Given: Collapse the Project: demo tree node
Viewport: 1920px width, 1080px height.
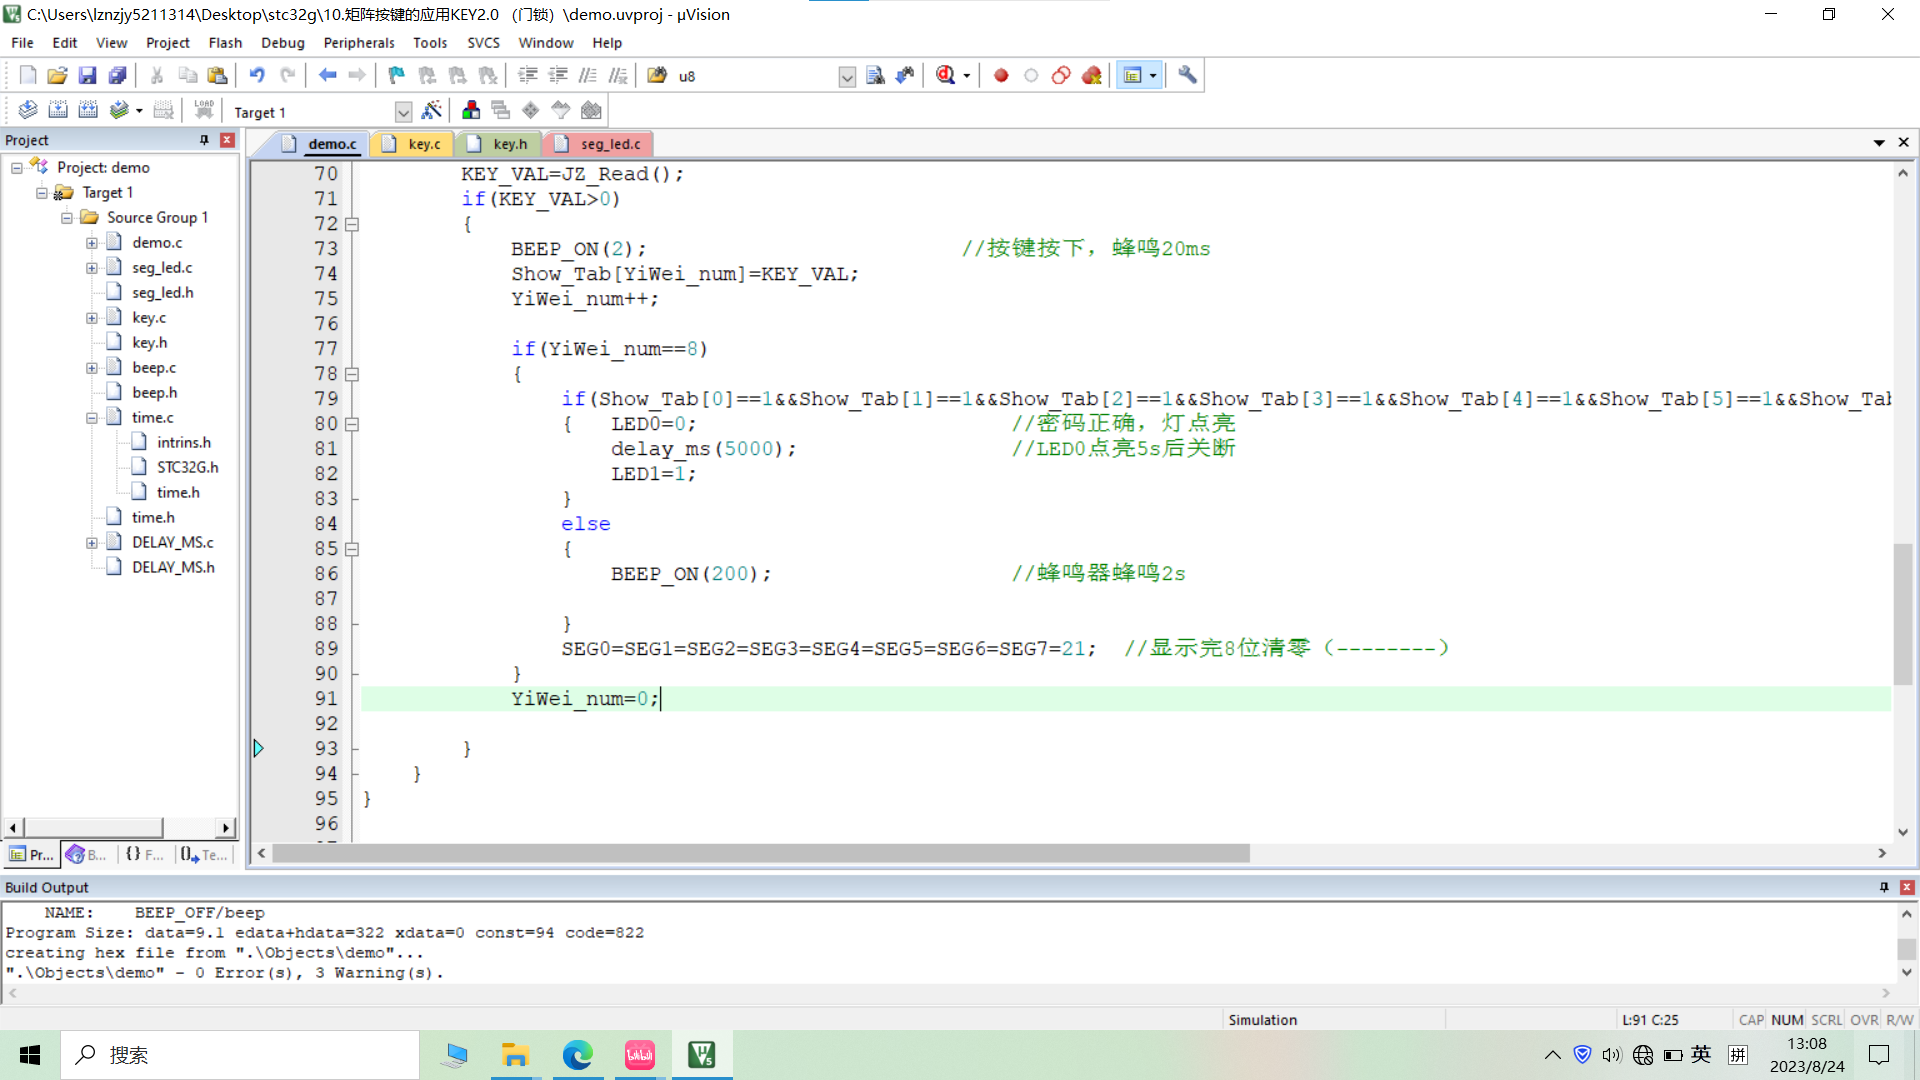Looking at the screenshot, I should click(x=17, y=168).
